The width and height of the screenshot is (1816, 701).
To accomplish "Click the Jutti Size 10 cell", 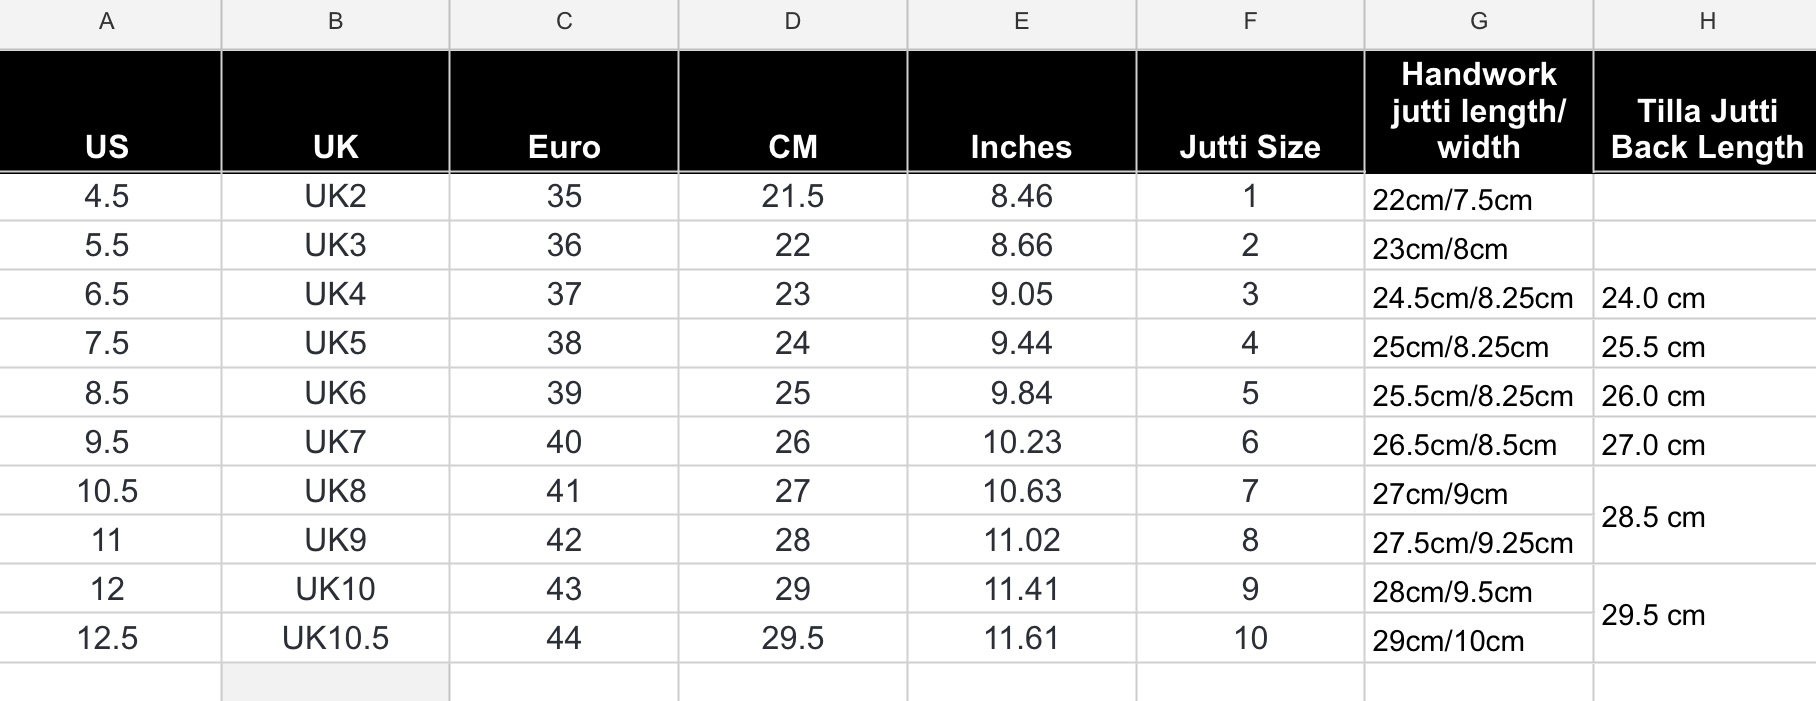I will click(x=1250, y=638).
